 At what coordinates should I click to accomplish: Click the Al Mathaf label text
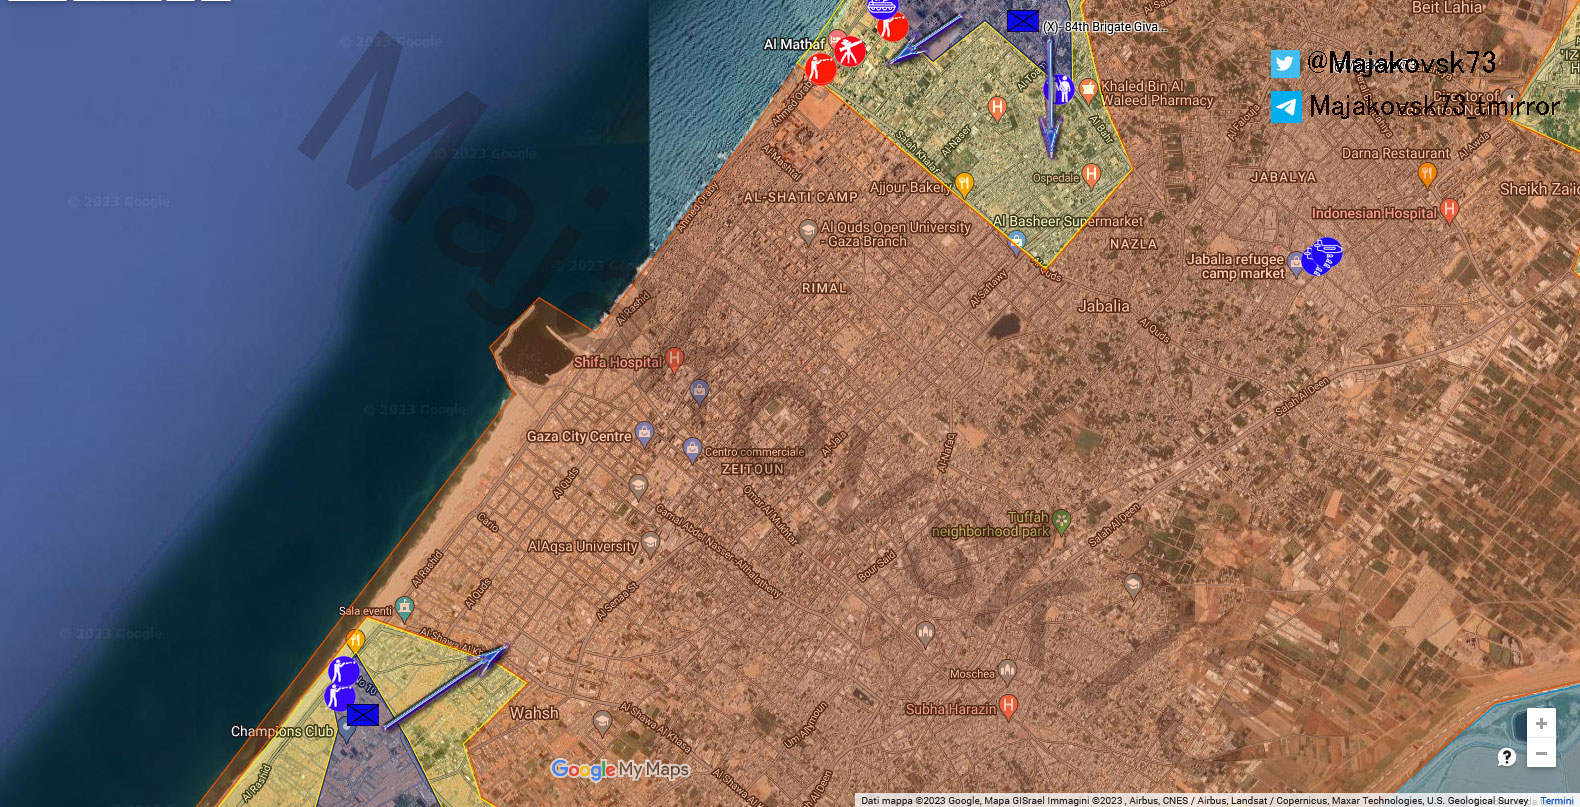[x=794, y=44]
